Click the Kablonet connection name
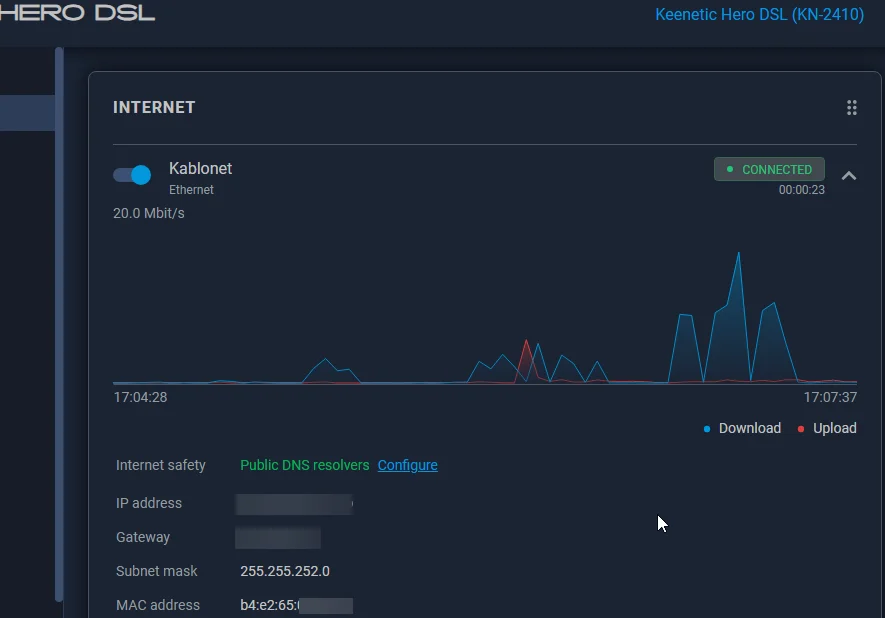This screenshot has height=618, width=885. coord(200,168)
